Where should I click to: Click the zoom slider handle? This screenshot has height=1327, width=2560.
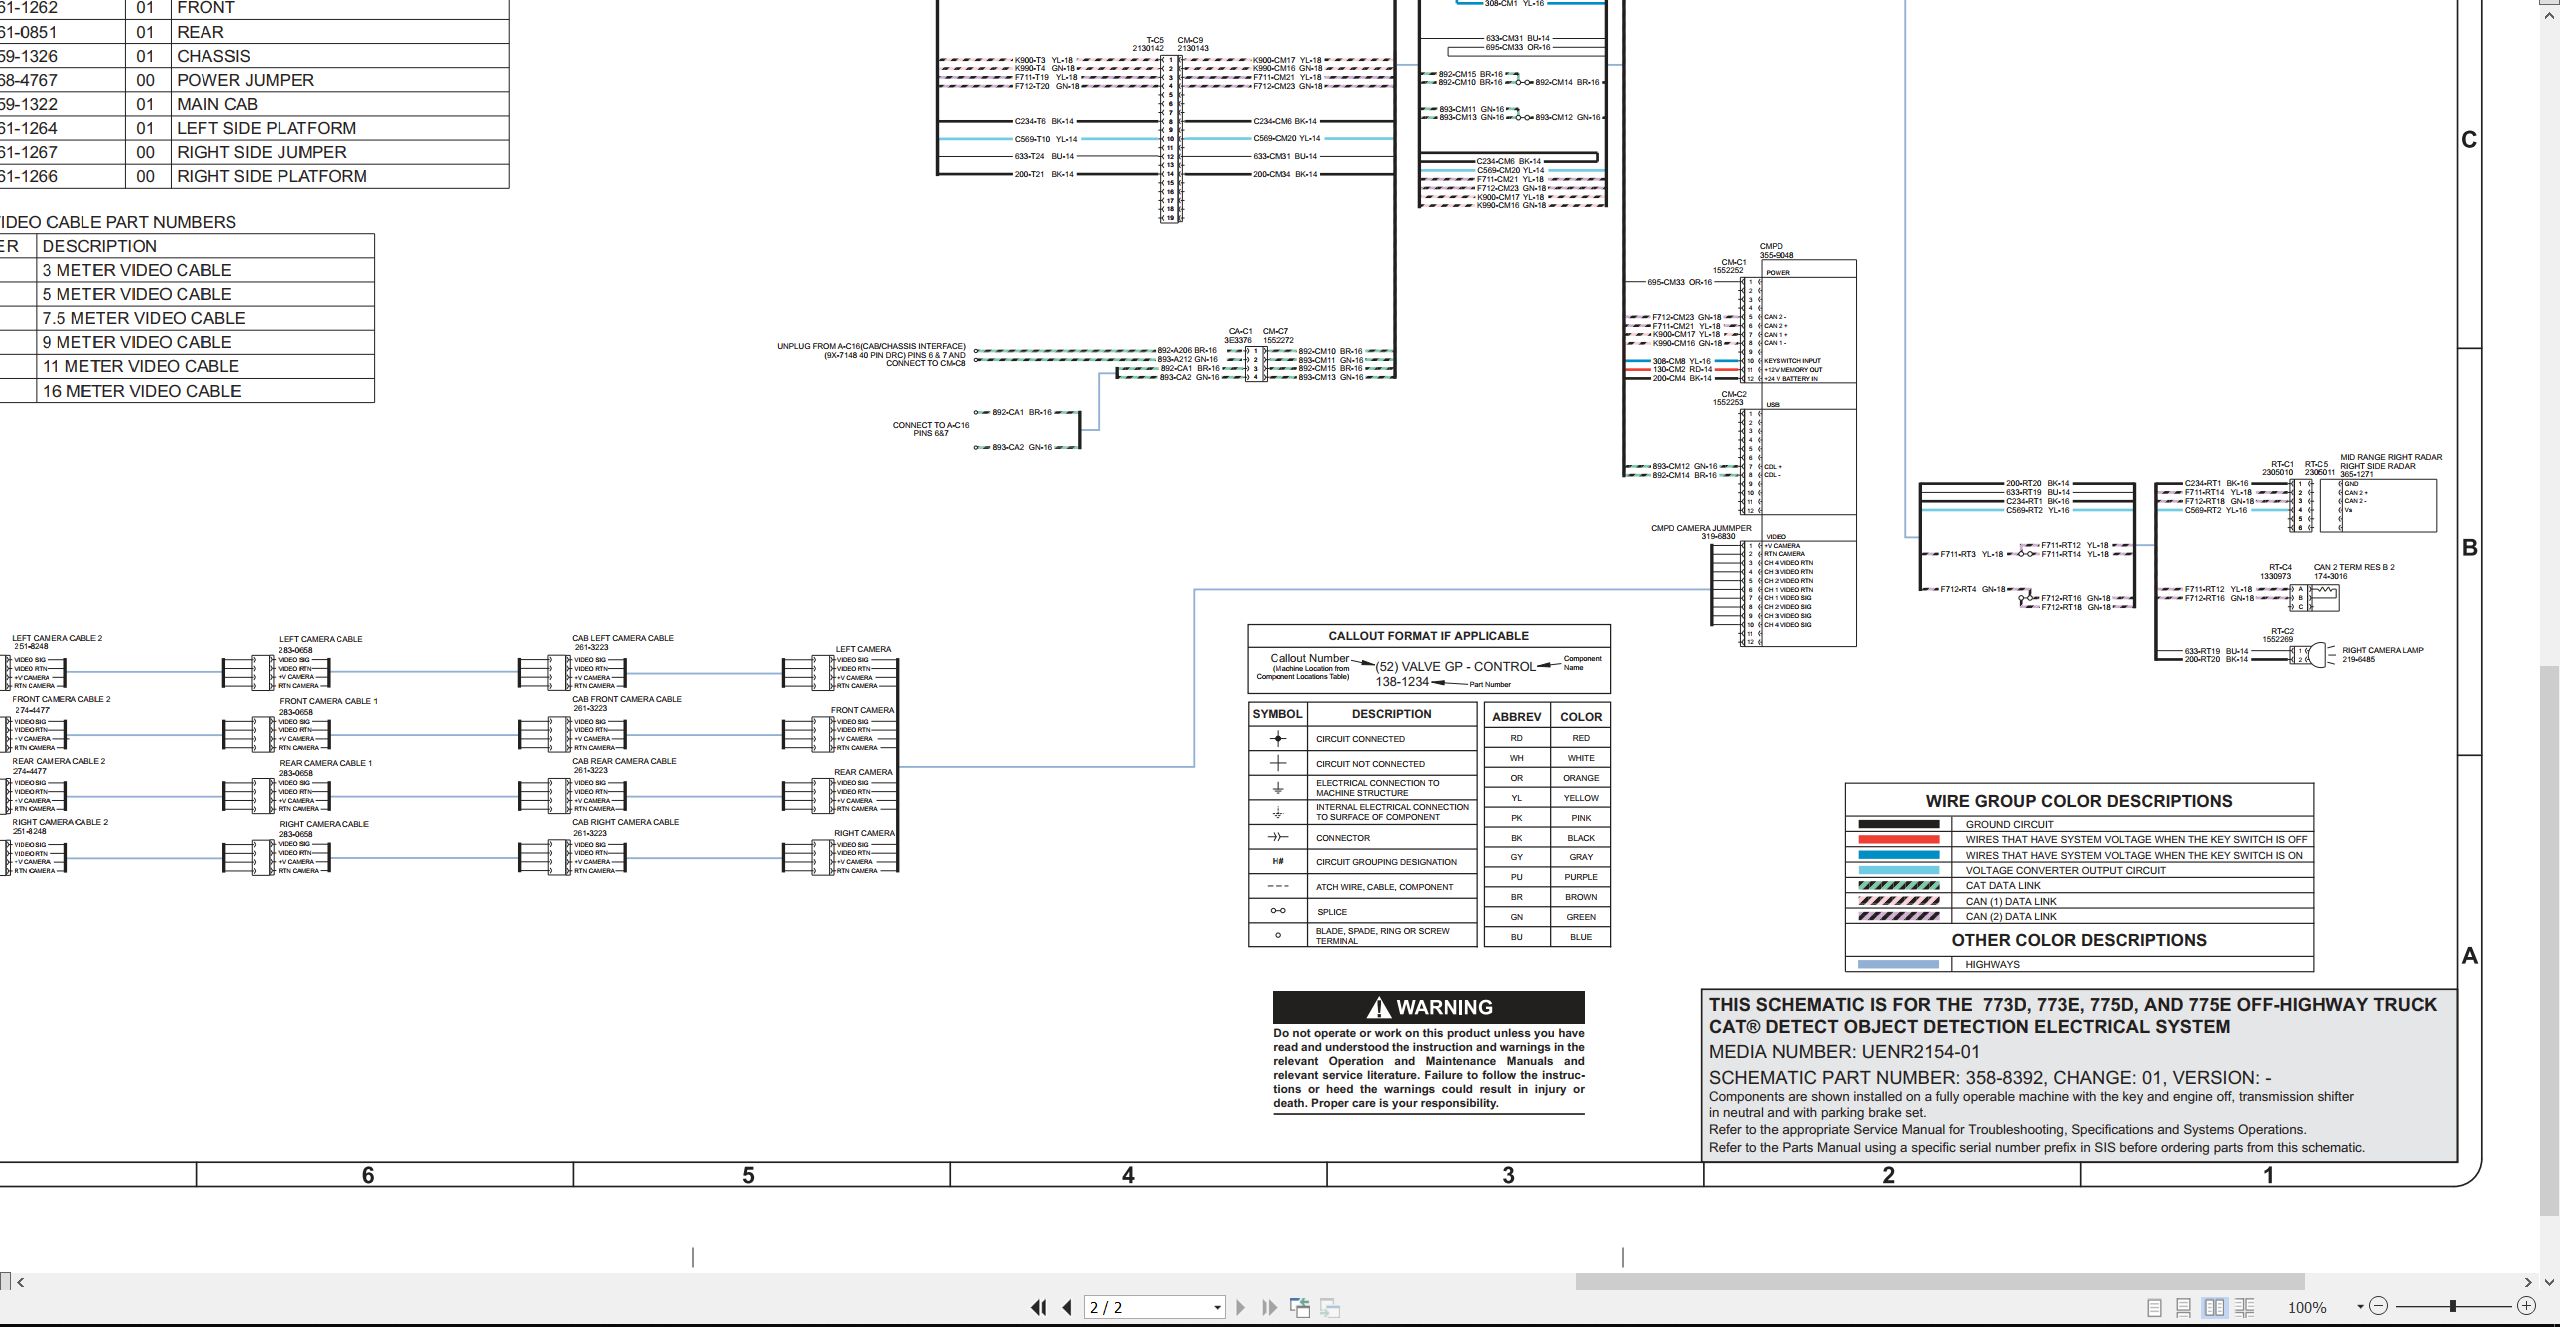point(2452,1306)
